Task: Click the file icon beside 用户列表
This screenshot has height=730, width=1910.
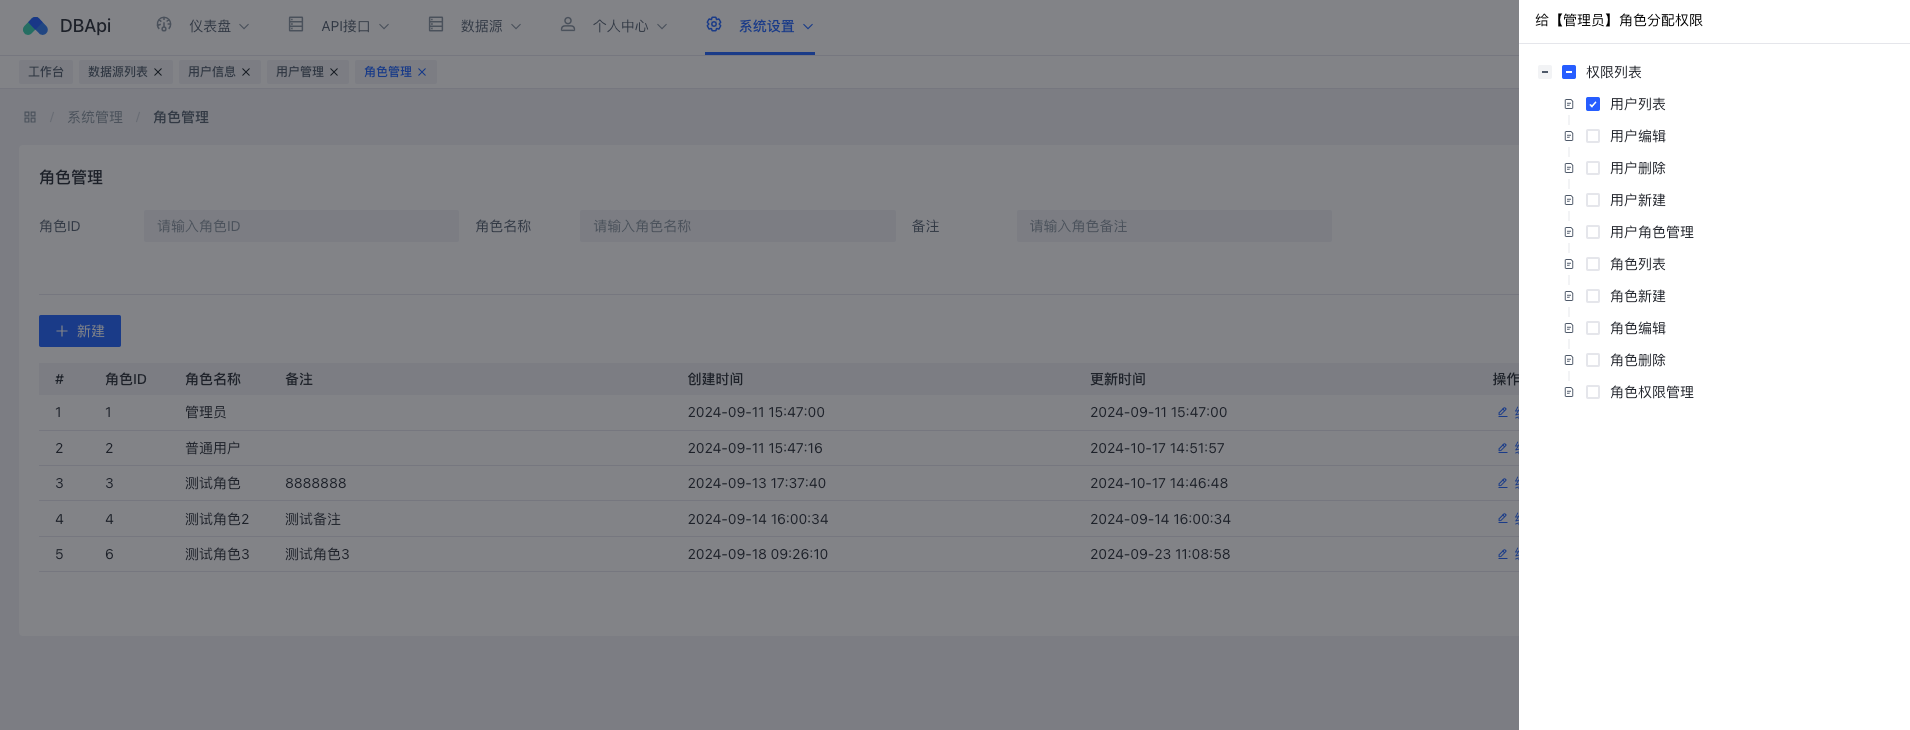Action: pos(1569,104)
